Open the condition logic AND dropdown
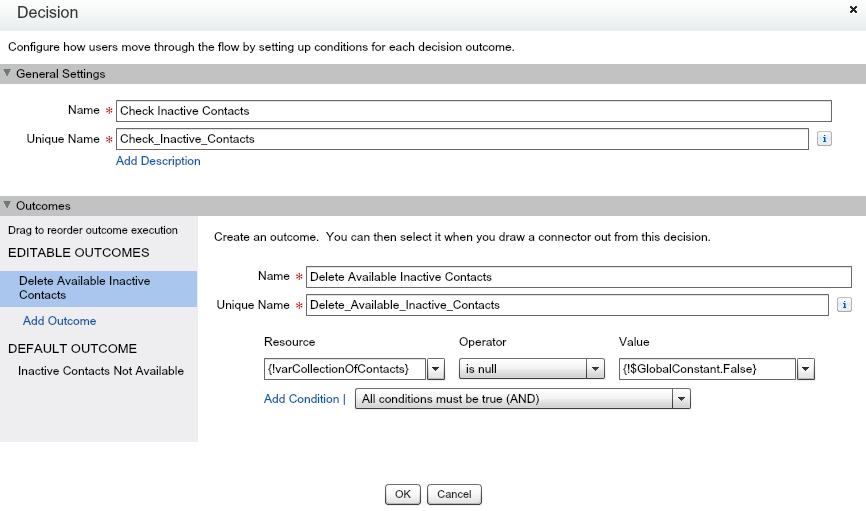Image resolution: width=866 pixels, height=511 pixels. click(522, 399)
